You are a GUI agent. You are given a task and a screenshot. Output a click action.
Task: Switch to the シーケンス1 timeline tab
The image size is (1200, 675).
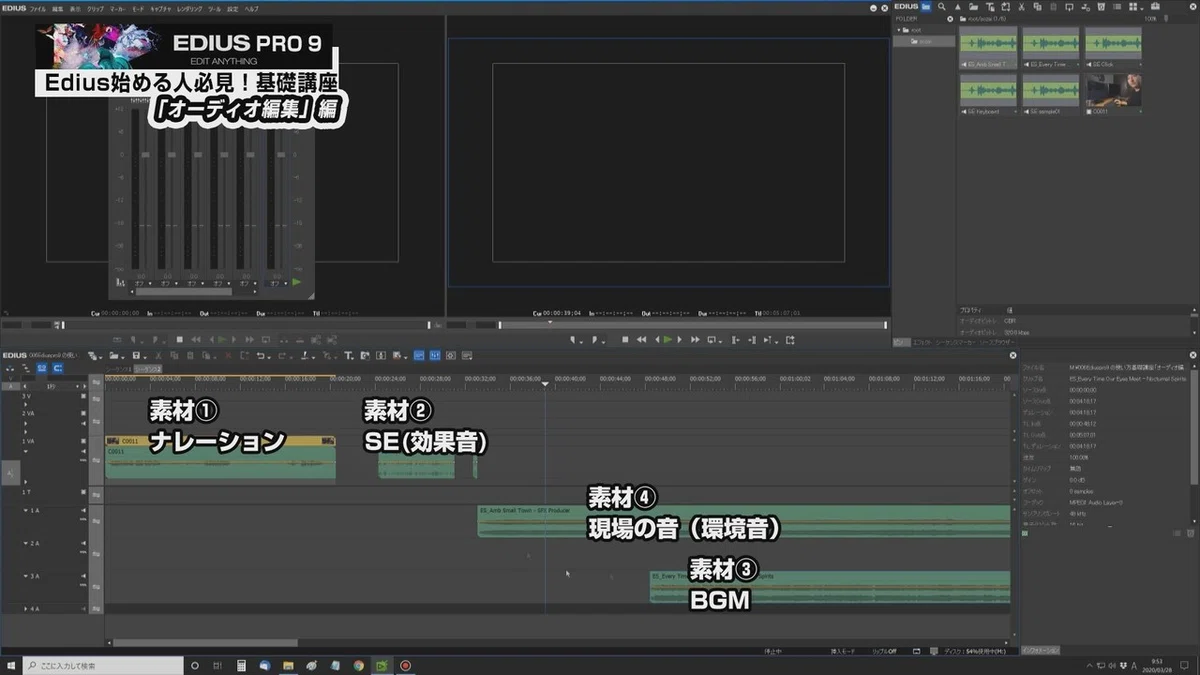point(118,370)
